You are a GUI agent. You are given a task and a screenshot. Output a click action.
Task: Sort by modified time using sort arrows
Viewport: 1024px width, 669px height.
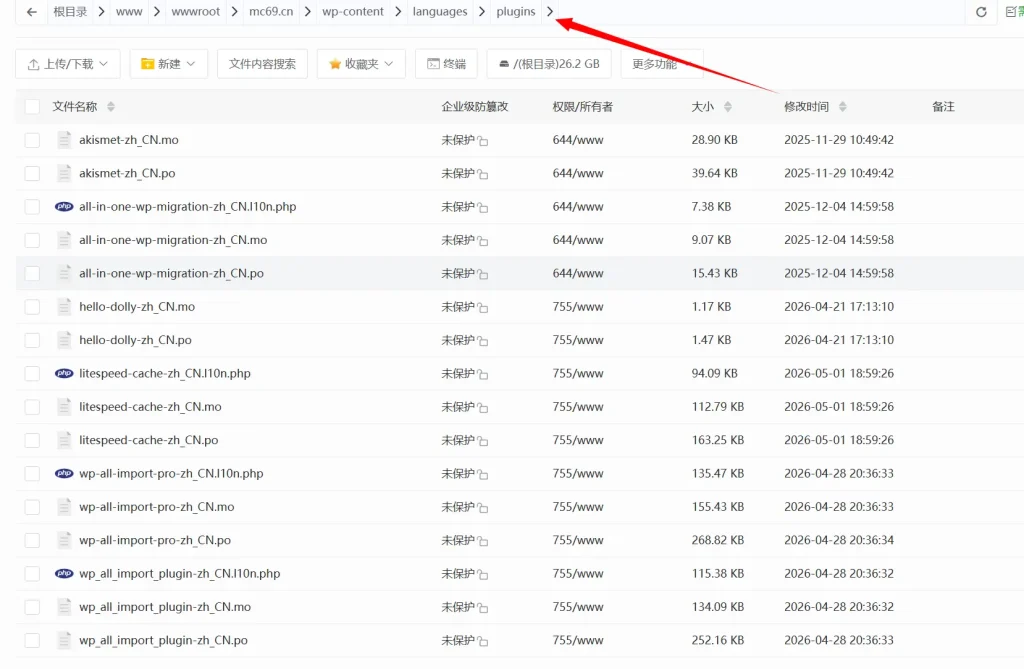click(x=842, y=106)
